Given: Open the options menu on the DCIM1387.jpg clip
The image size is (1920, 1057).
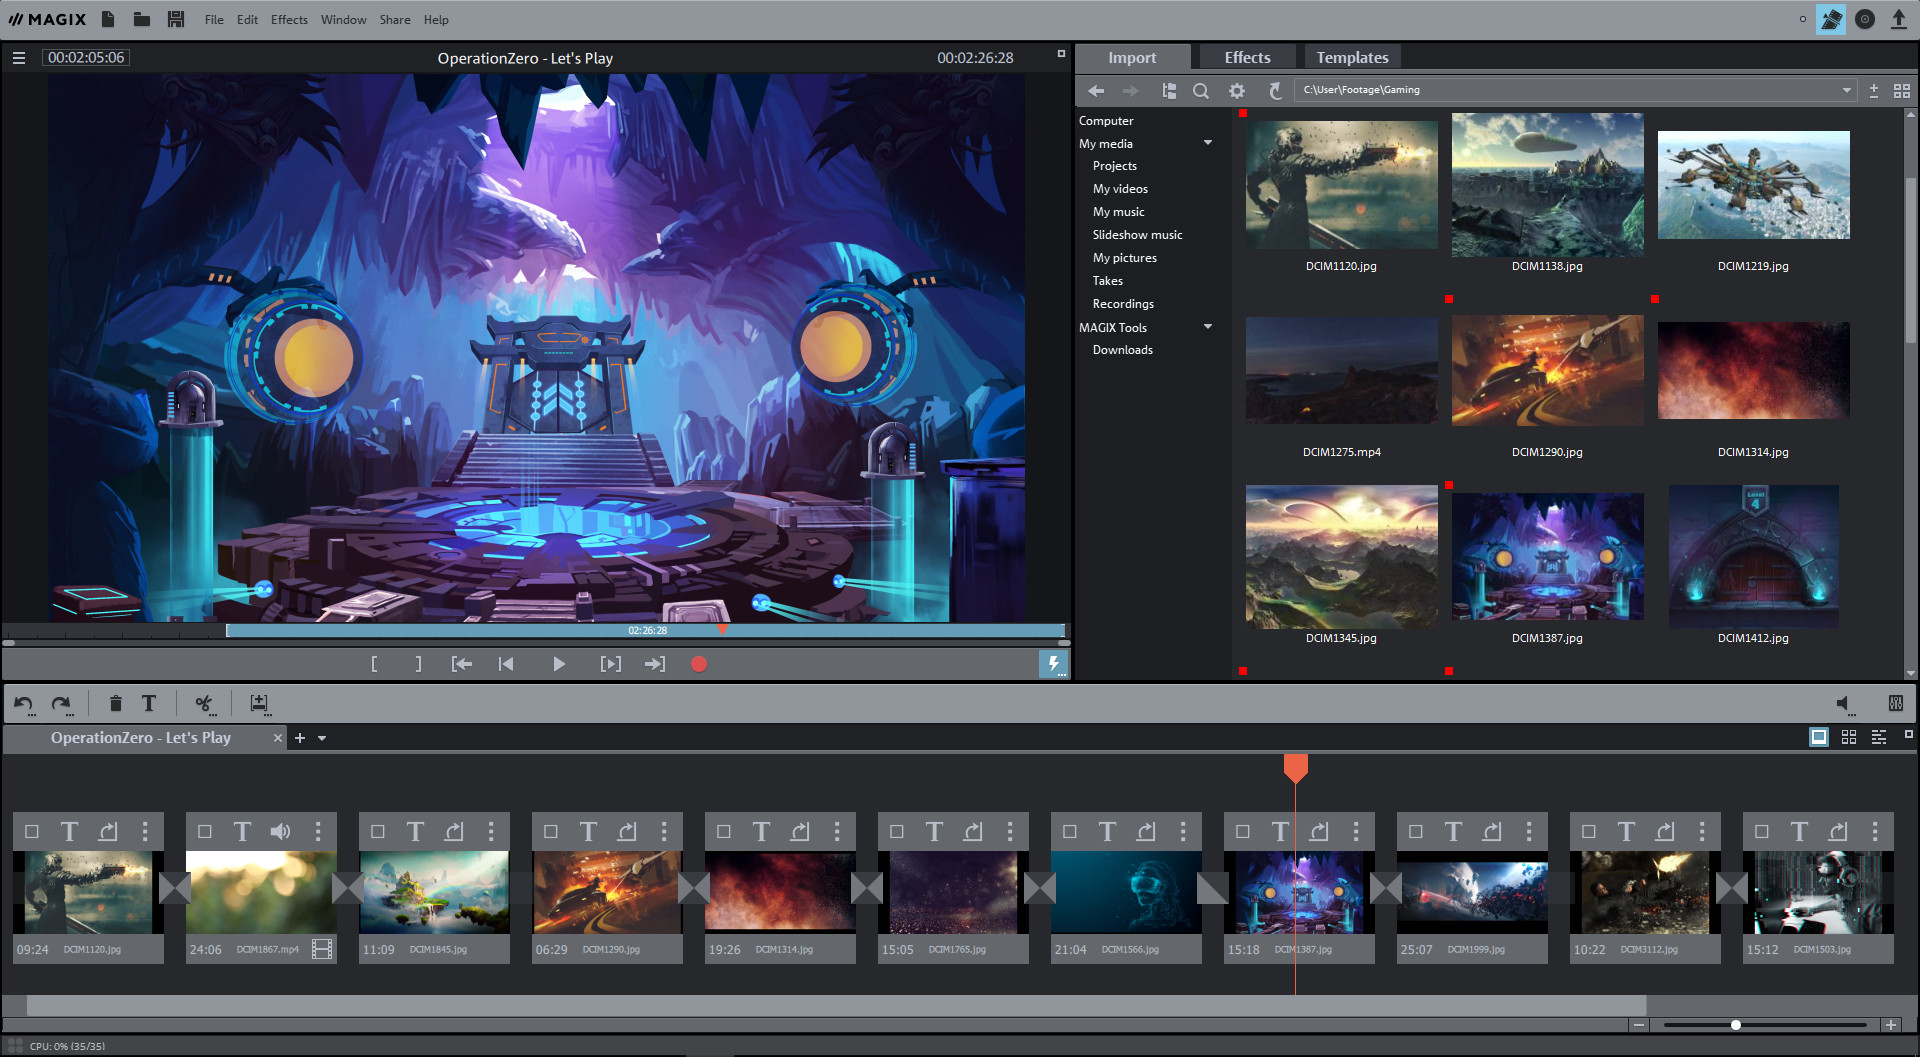Looking at the screenshot, I should point(1356,830).
